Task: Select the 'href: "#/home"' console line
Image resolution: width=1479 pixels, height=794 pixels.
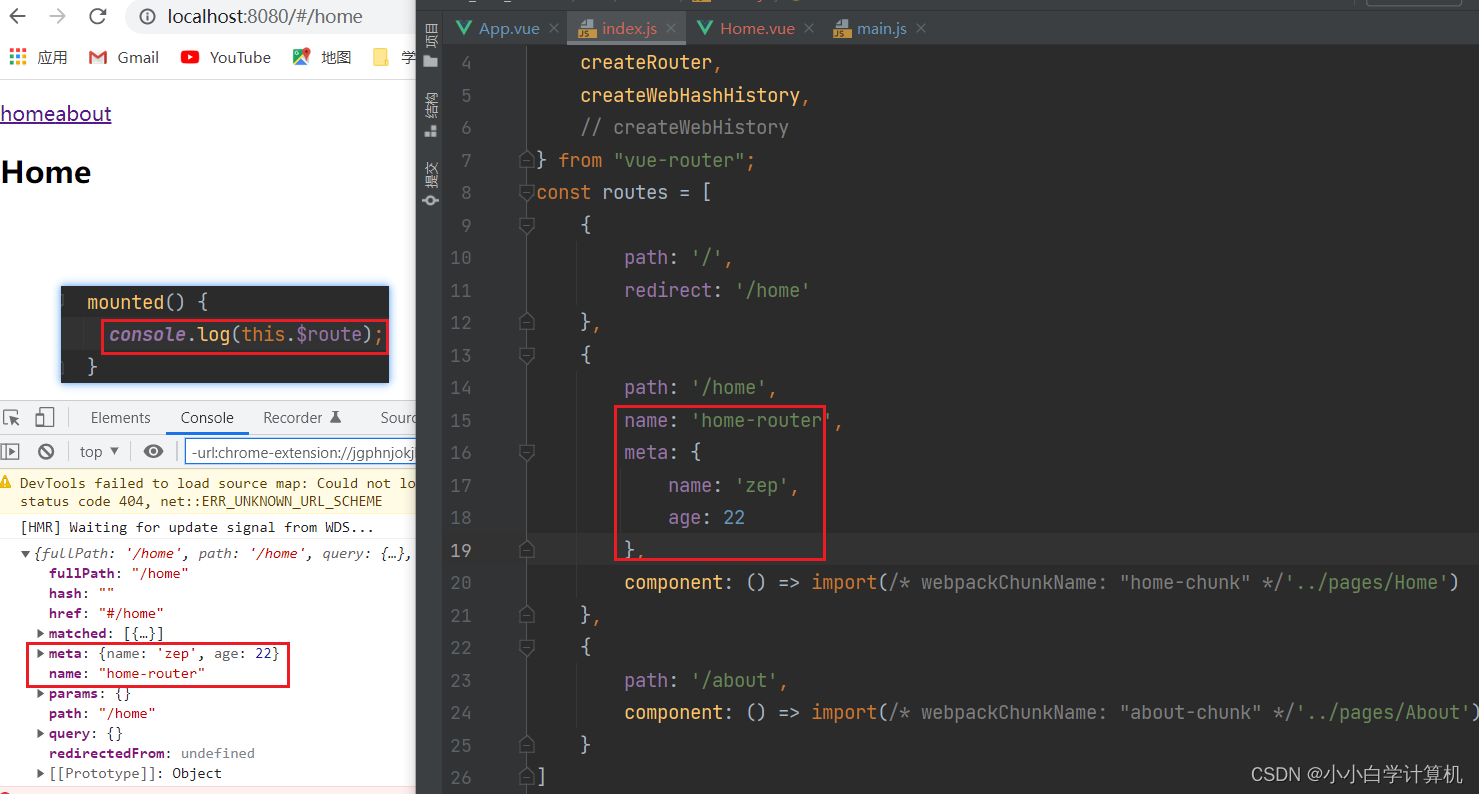Action: tap(106, 614)
